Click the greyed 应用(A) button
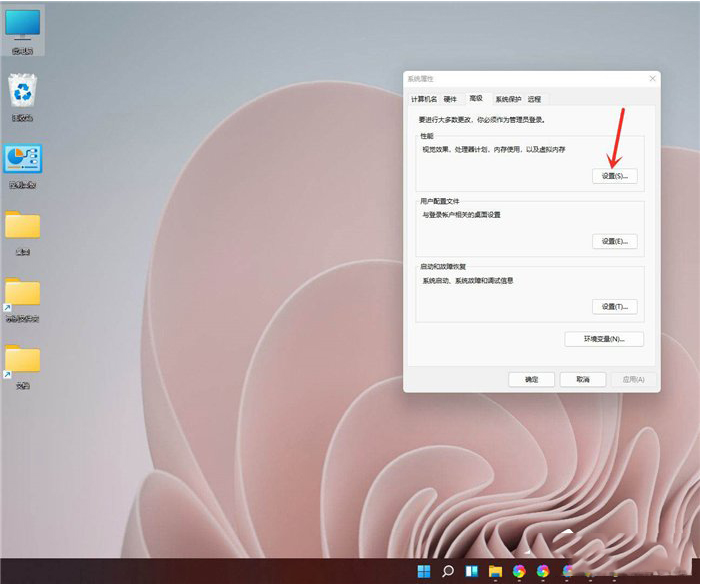 tap(634, 379)
